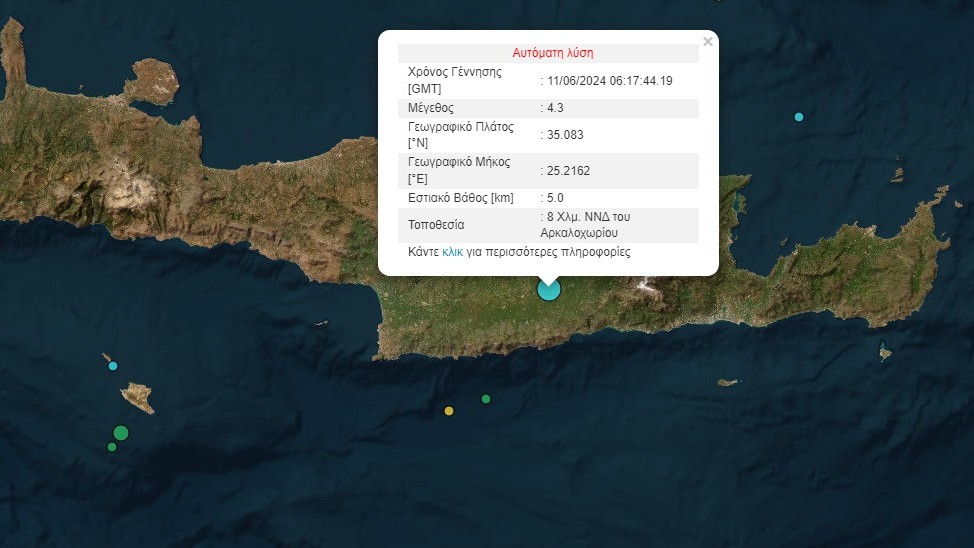Close the earthquake info popup
The image size is (974, 548).
[708, 42]
